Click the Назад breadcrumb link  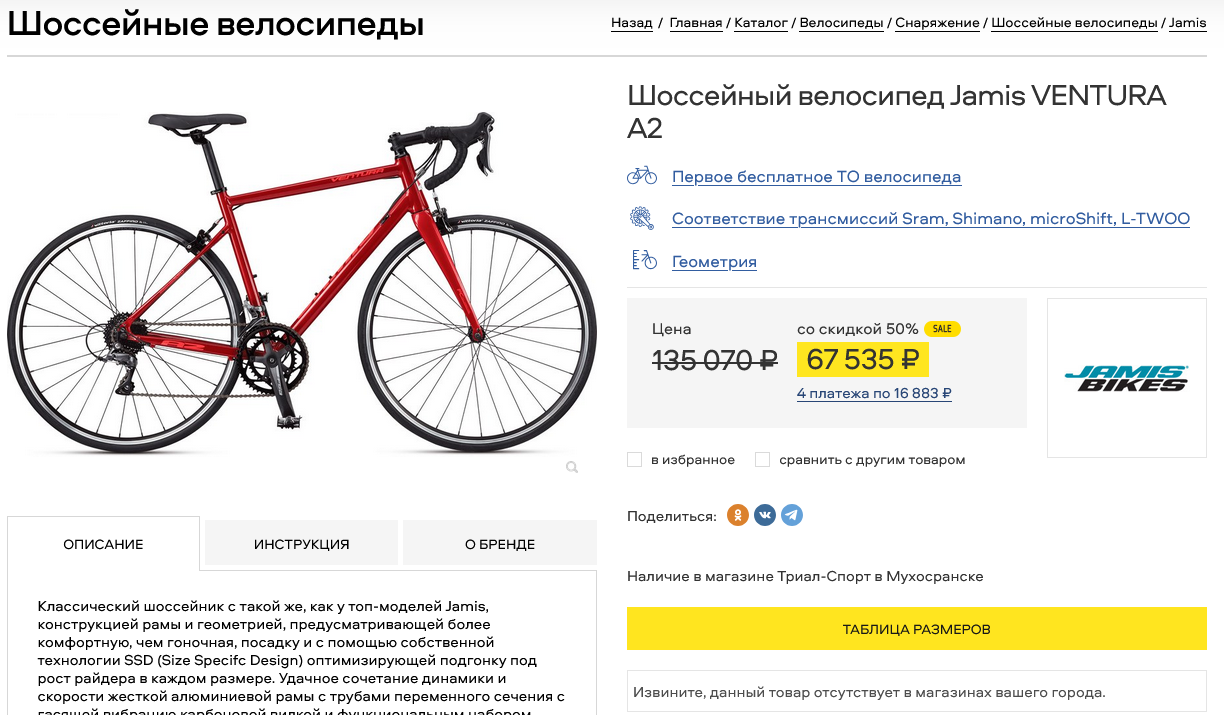click(631, 23)
